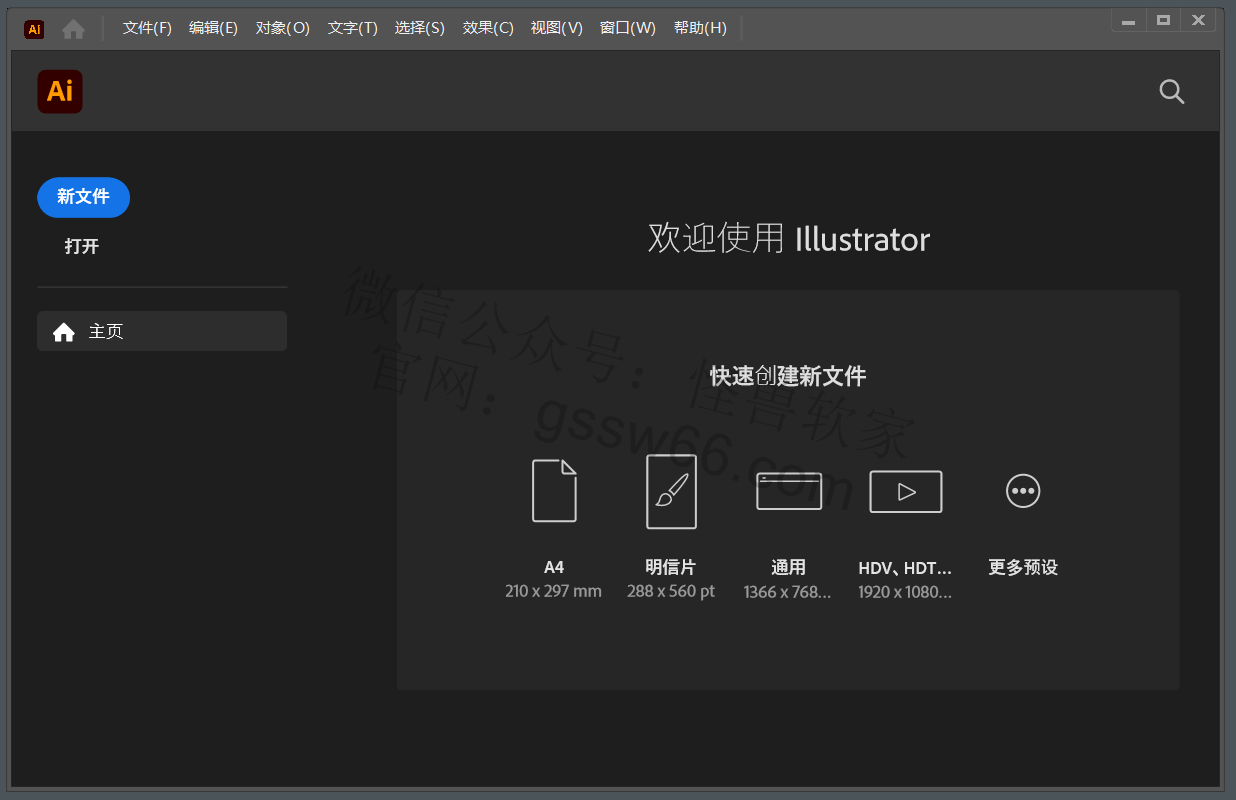Open the 效果(C) menu
The image size is (1236, 800).
tap(488, 28)
